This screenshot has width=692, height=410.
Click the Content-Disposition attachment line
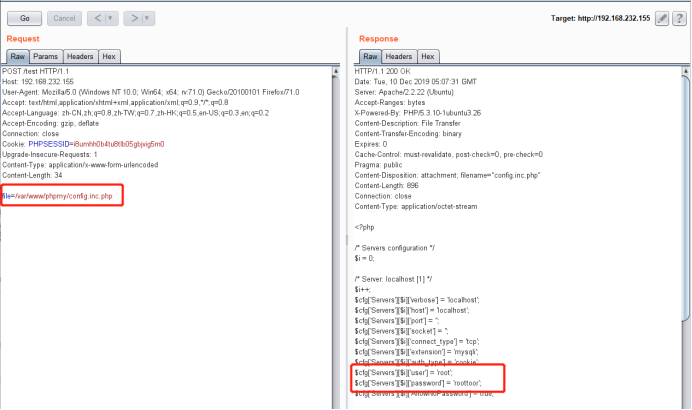tap(448, 175)
